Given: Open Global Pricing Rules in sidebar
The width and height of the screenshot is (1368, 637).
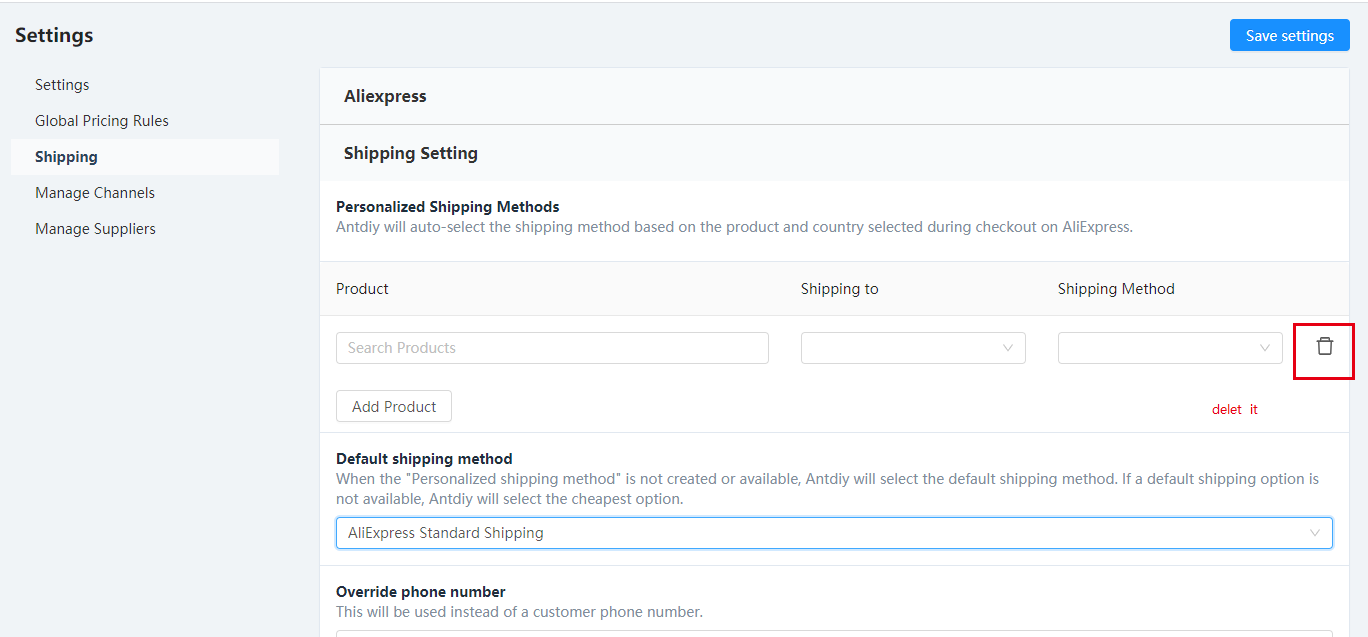Looking at the screenshot, I should pos(102,121).
